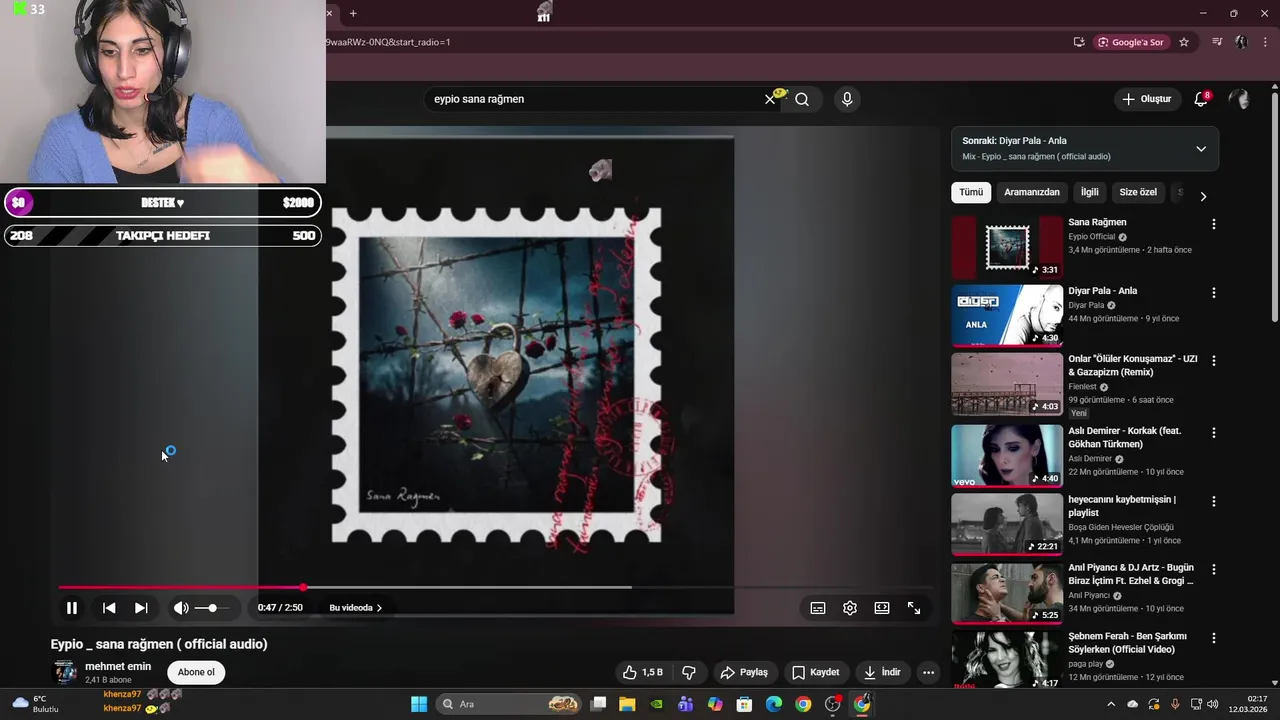Download video with İndir button
This screenshot has height=720, width=1280.
click(x=883, y=672)
